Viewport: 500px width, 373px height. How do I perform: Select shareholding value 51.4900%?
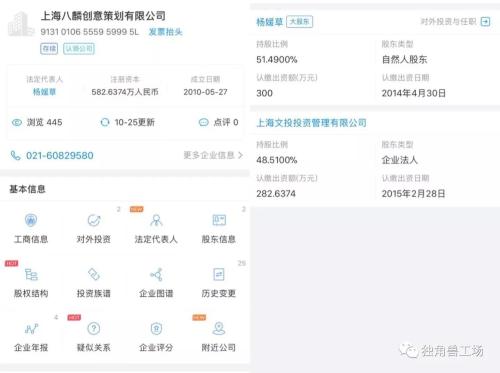277,60
